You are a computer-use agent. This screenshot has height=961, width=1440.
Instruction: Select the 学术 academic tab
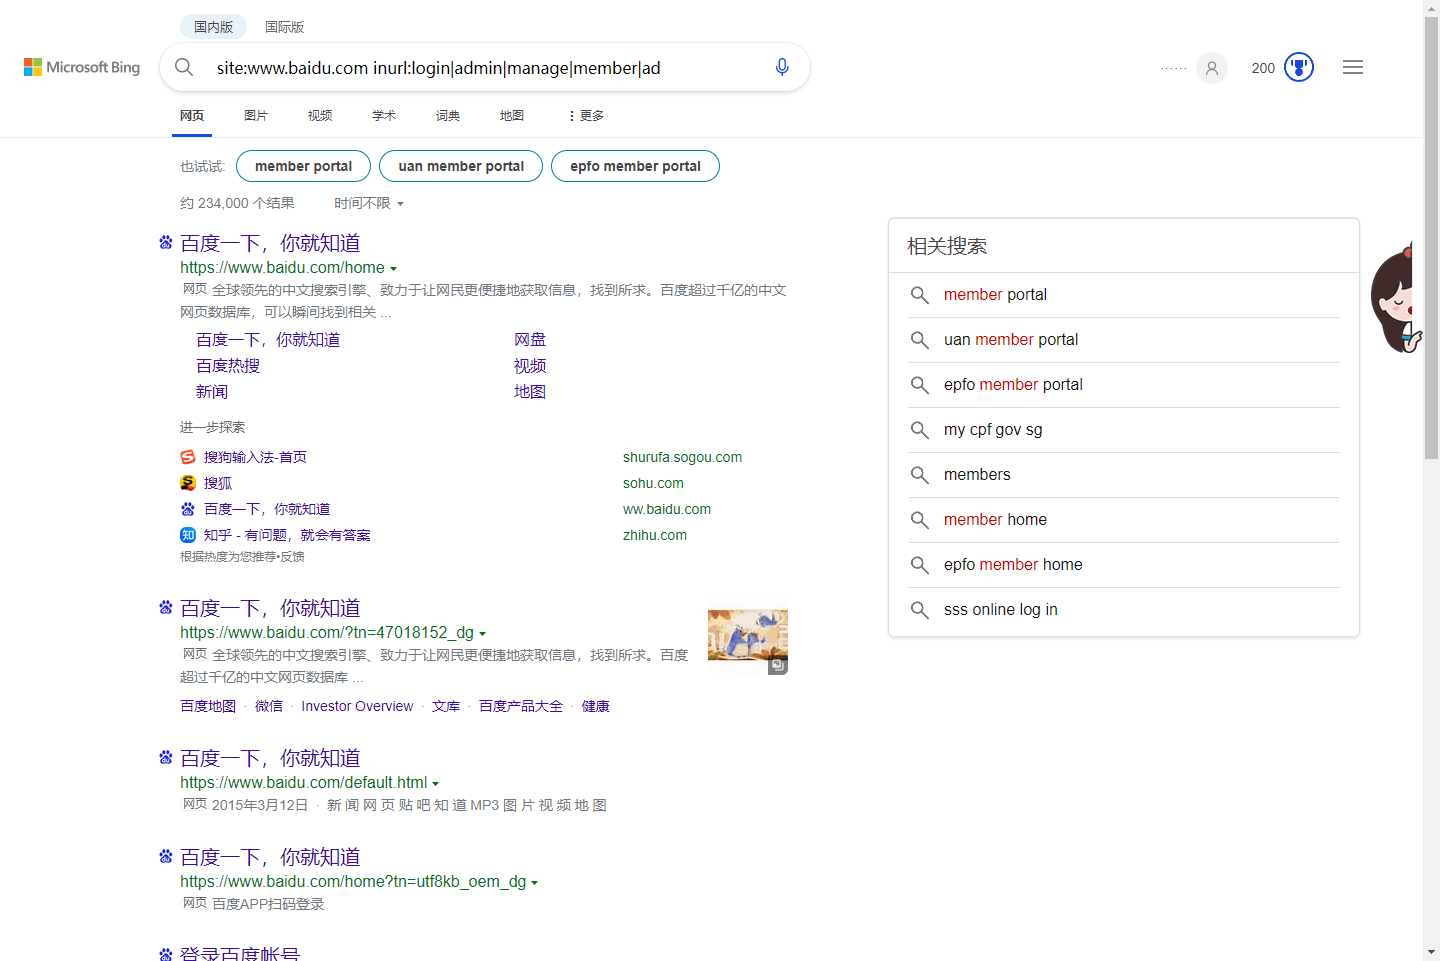(x=384, y=116)
